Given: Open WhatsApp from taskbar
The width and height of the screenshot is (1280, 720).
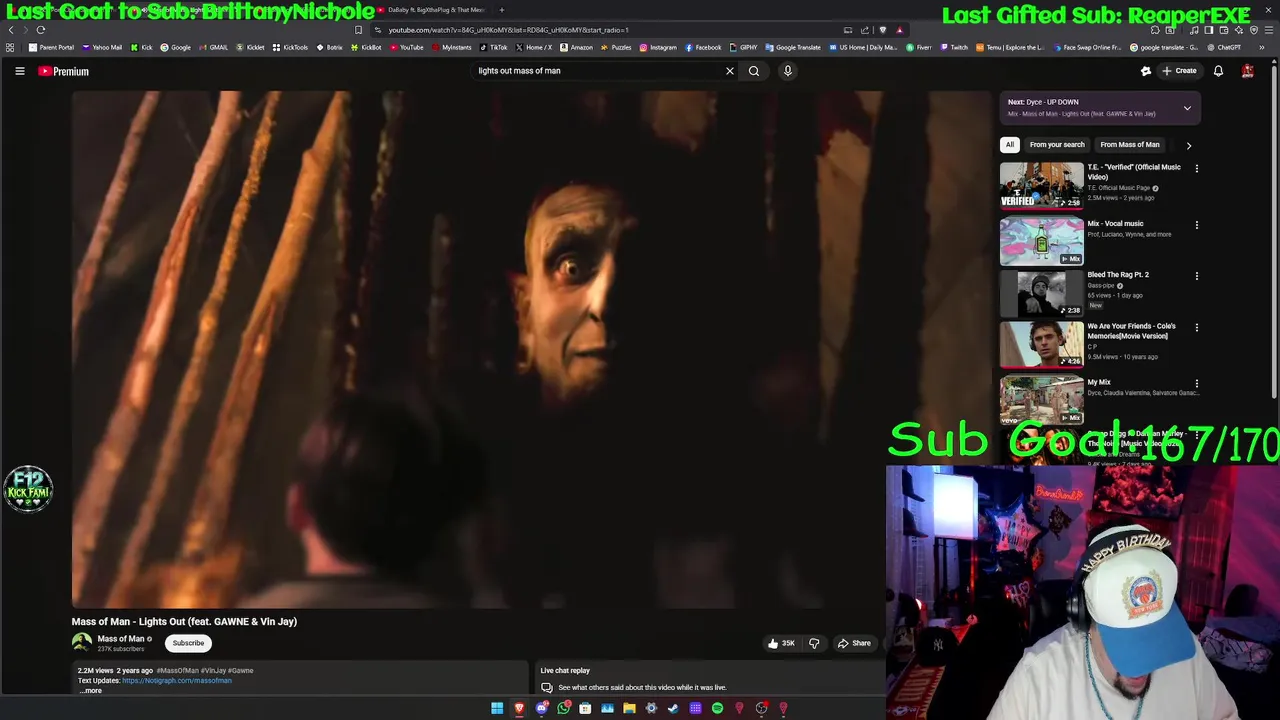Looking at the screenshot, I should pyautogui.click(x=564, y=708).
